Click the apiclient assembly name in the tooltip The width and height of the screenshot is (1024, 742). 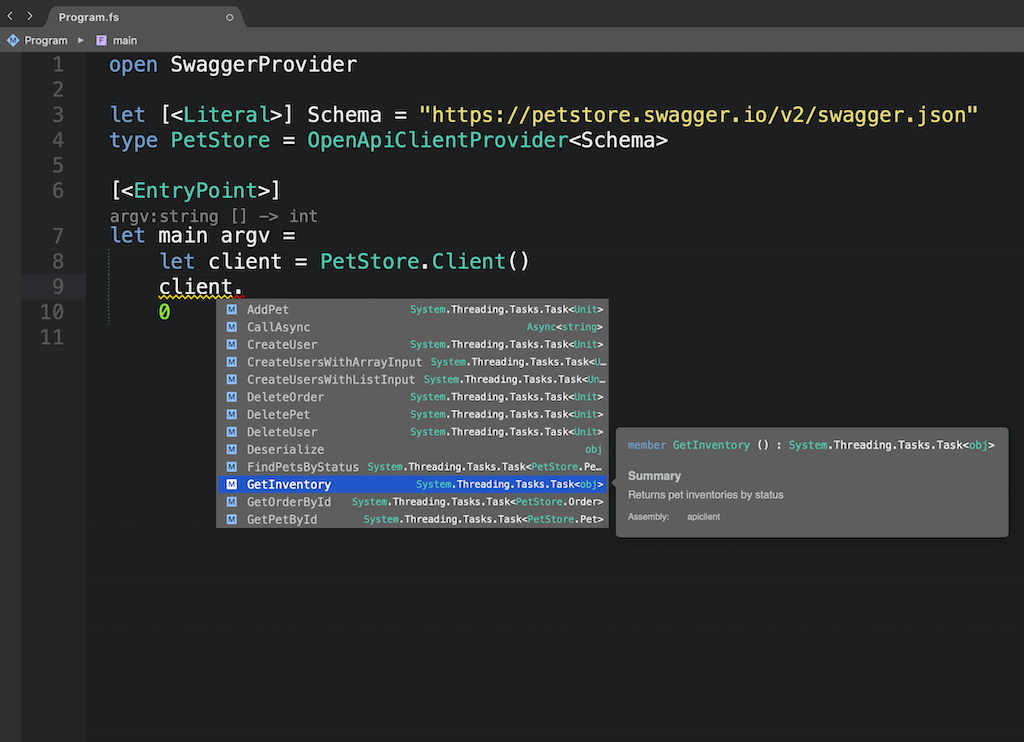tap(703, 517)
